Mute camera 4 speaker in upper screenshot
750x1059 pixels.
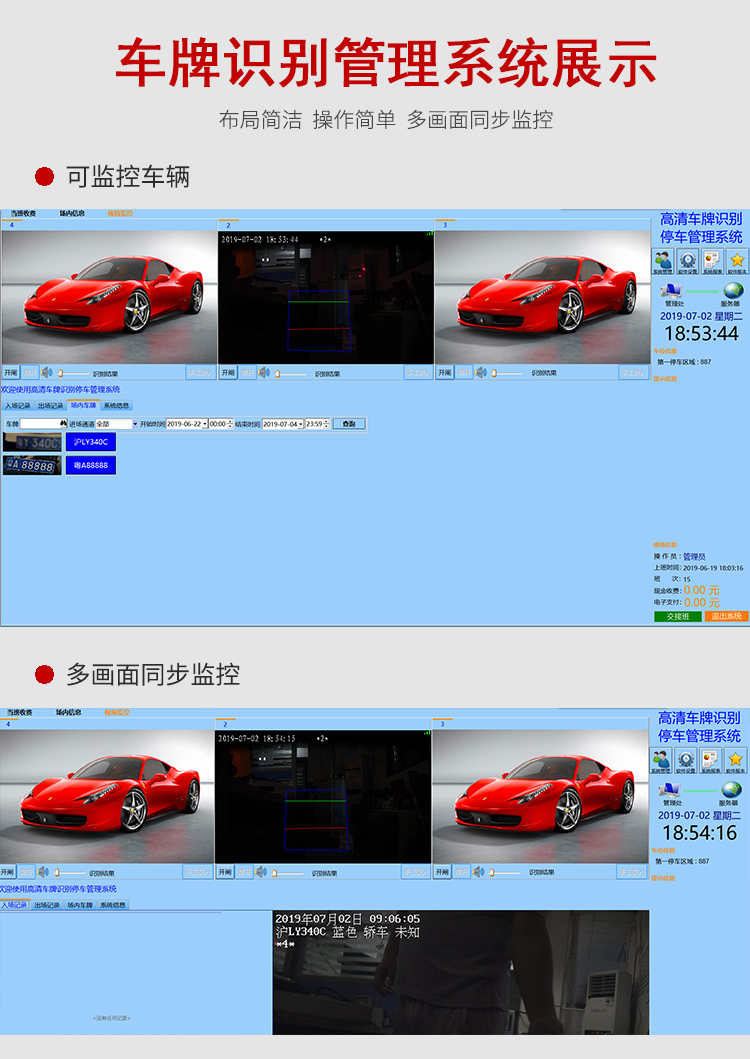[x=47, y=373]
